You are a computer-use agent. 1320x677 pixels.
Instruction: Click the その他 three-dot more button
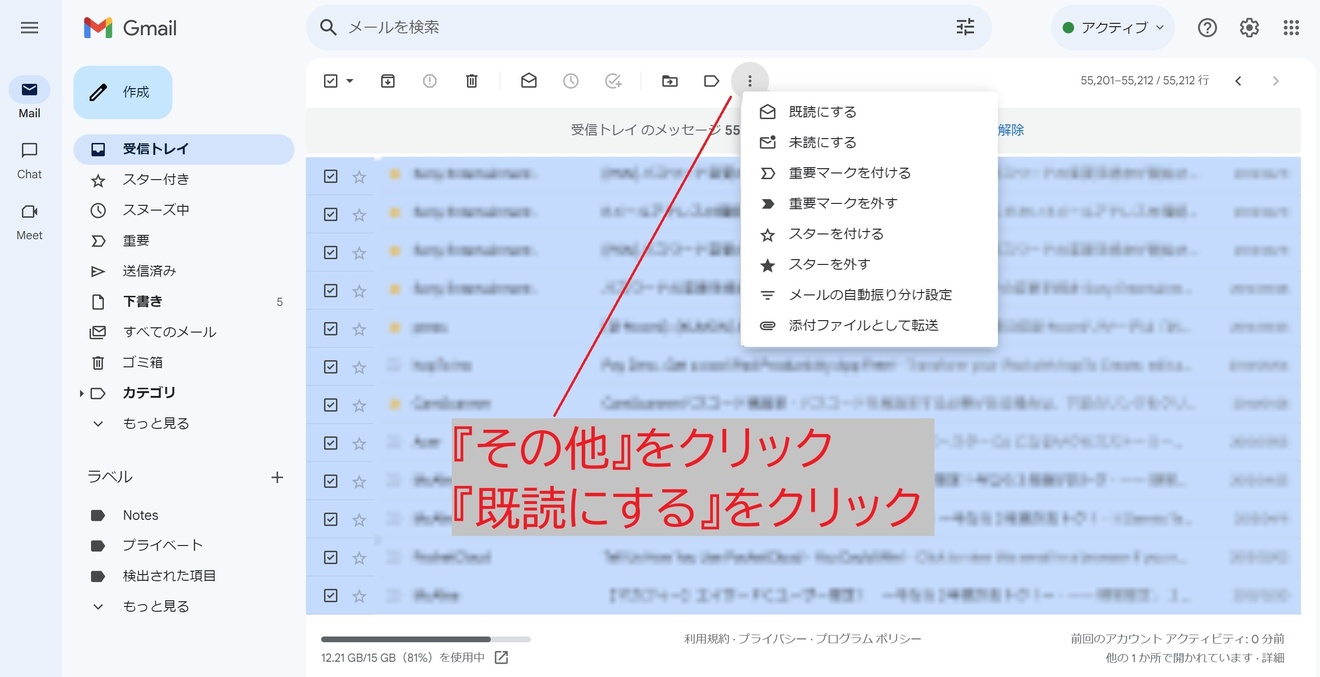coord(750,81)
